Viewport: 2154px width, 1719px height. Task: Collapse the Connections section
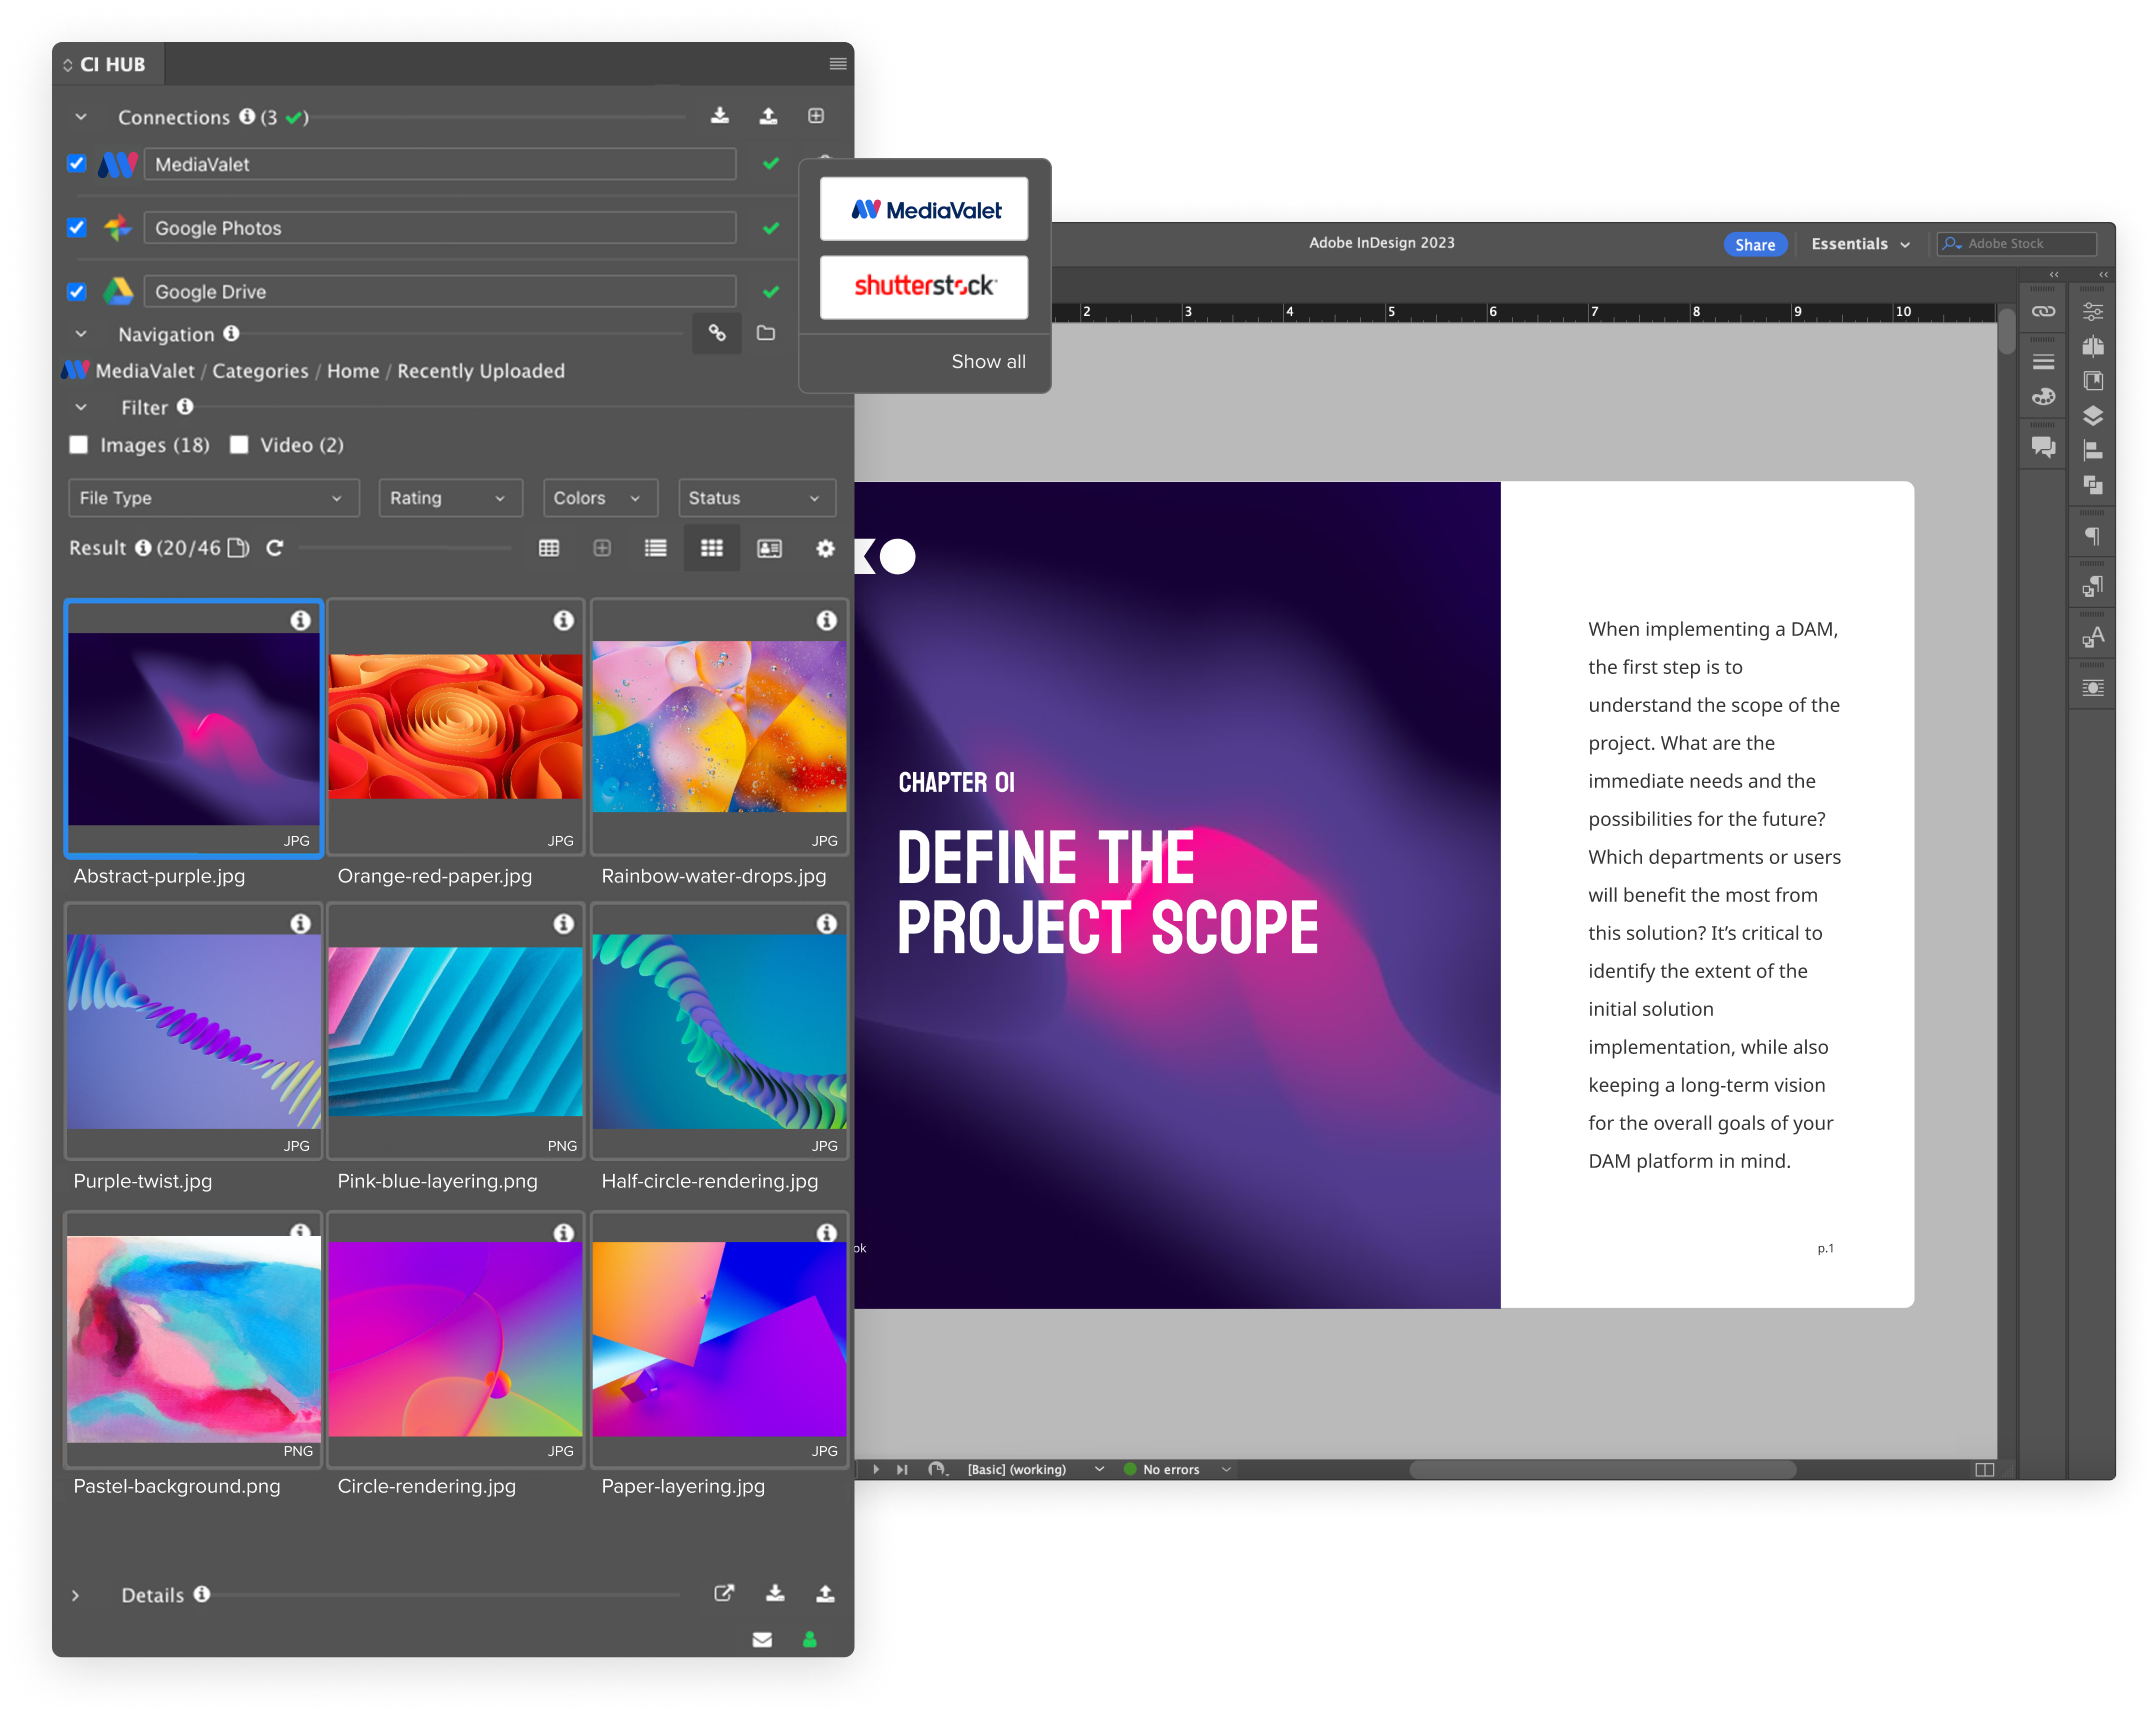81,117
